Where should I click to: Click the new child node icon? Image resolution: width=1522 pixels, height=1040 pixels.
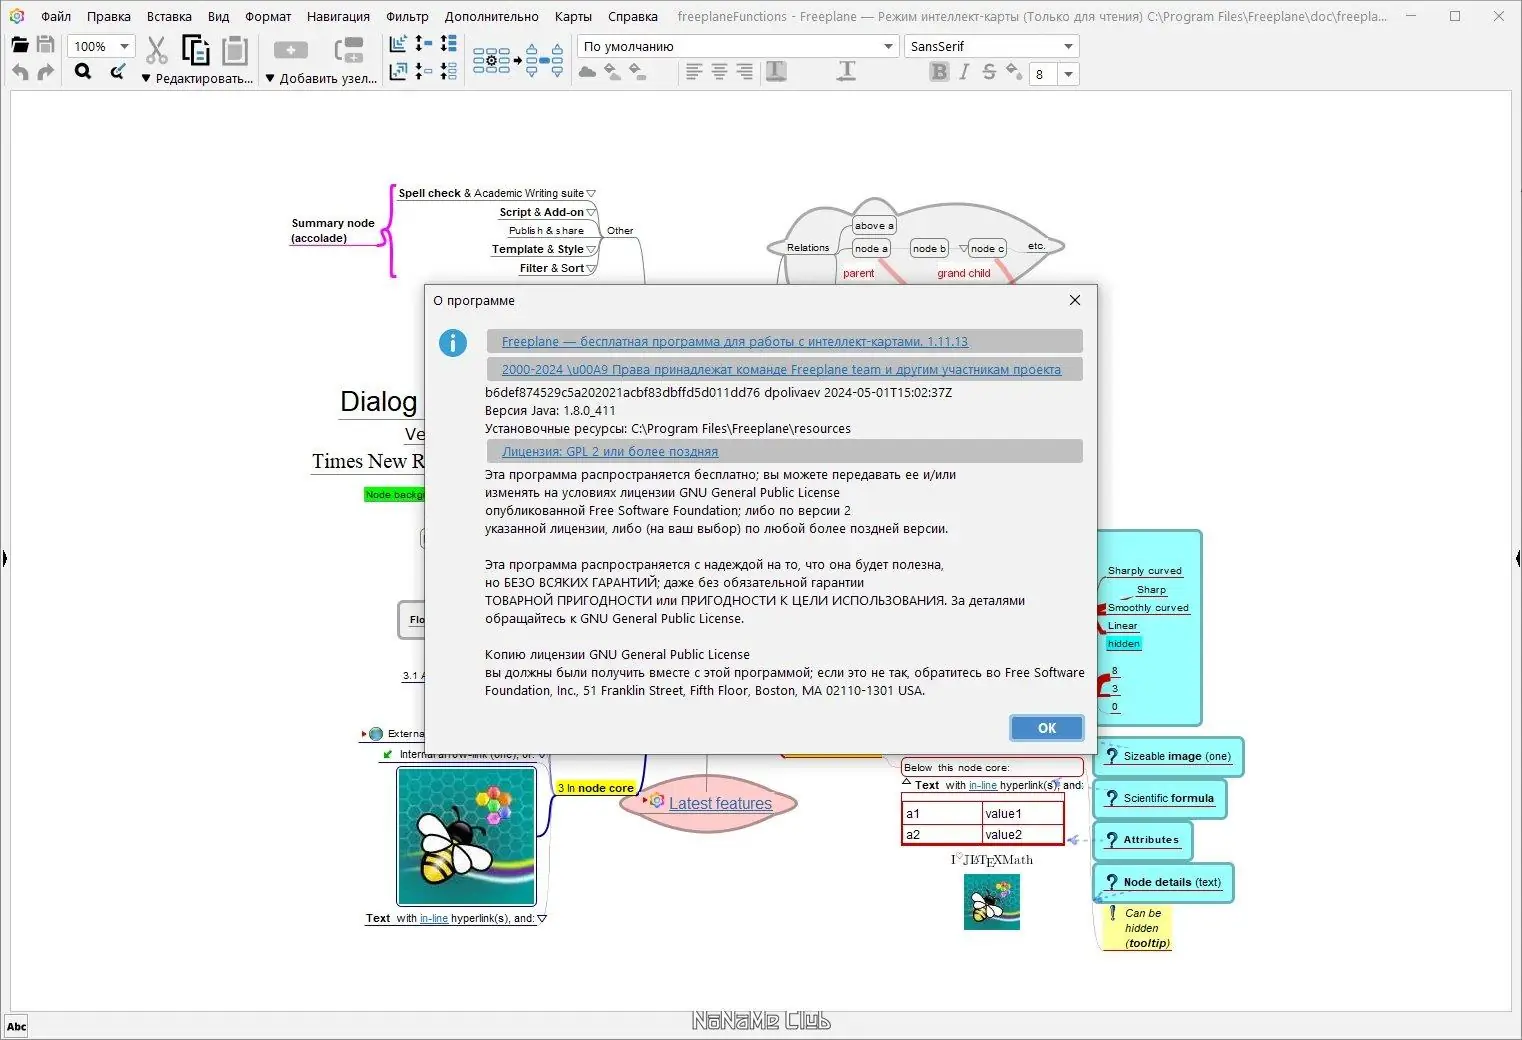point(291,50)
